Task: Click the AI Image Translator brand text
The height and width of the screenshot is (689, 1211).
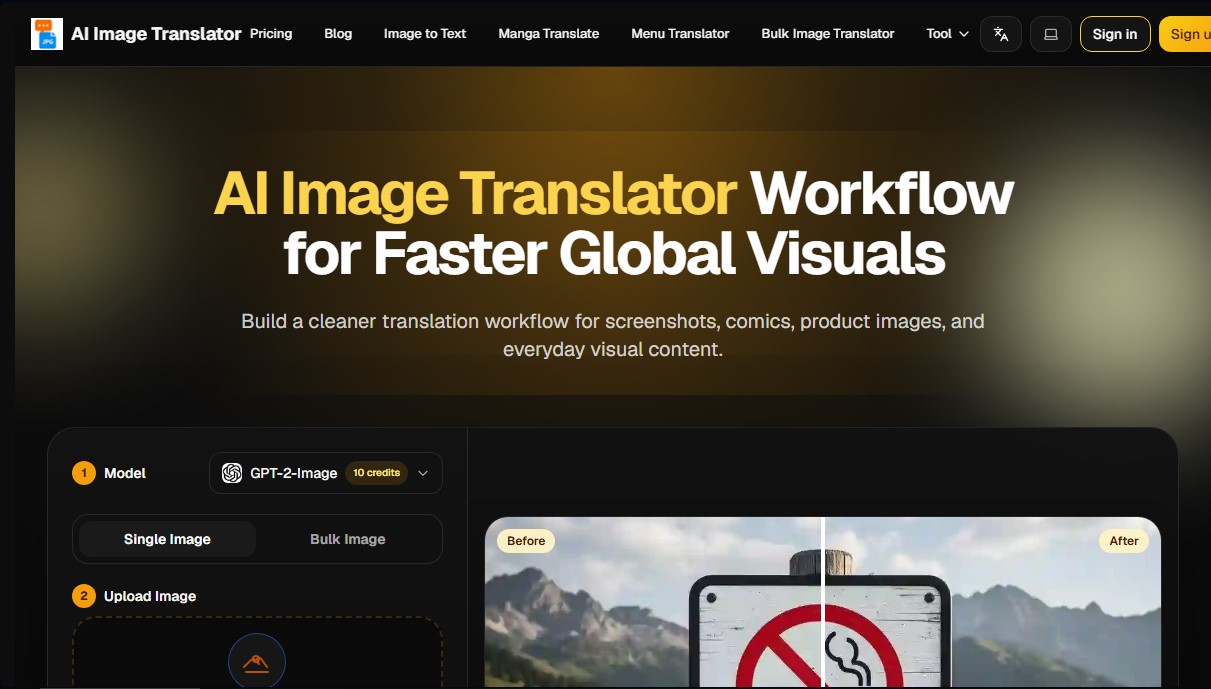Action: (x=156, y=34)
